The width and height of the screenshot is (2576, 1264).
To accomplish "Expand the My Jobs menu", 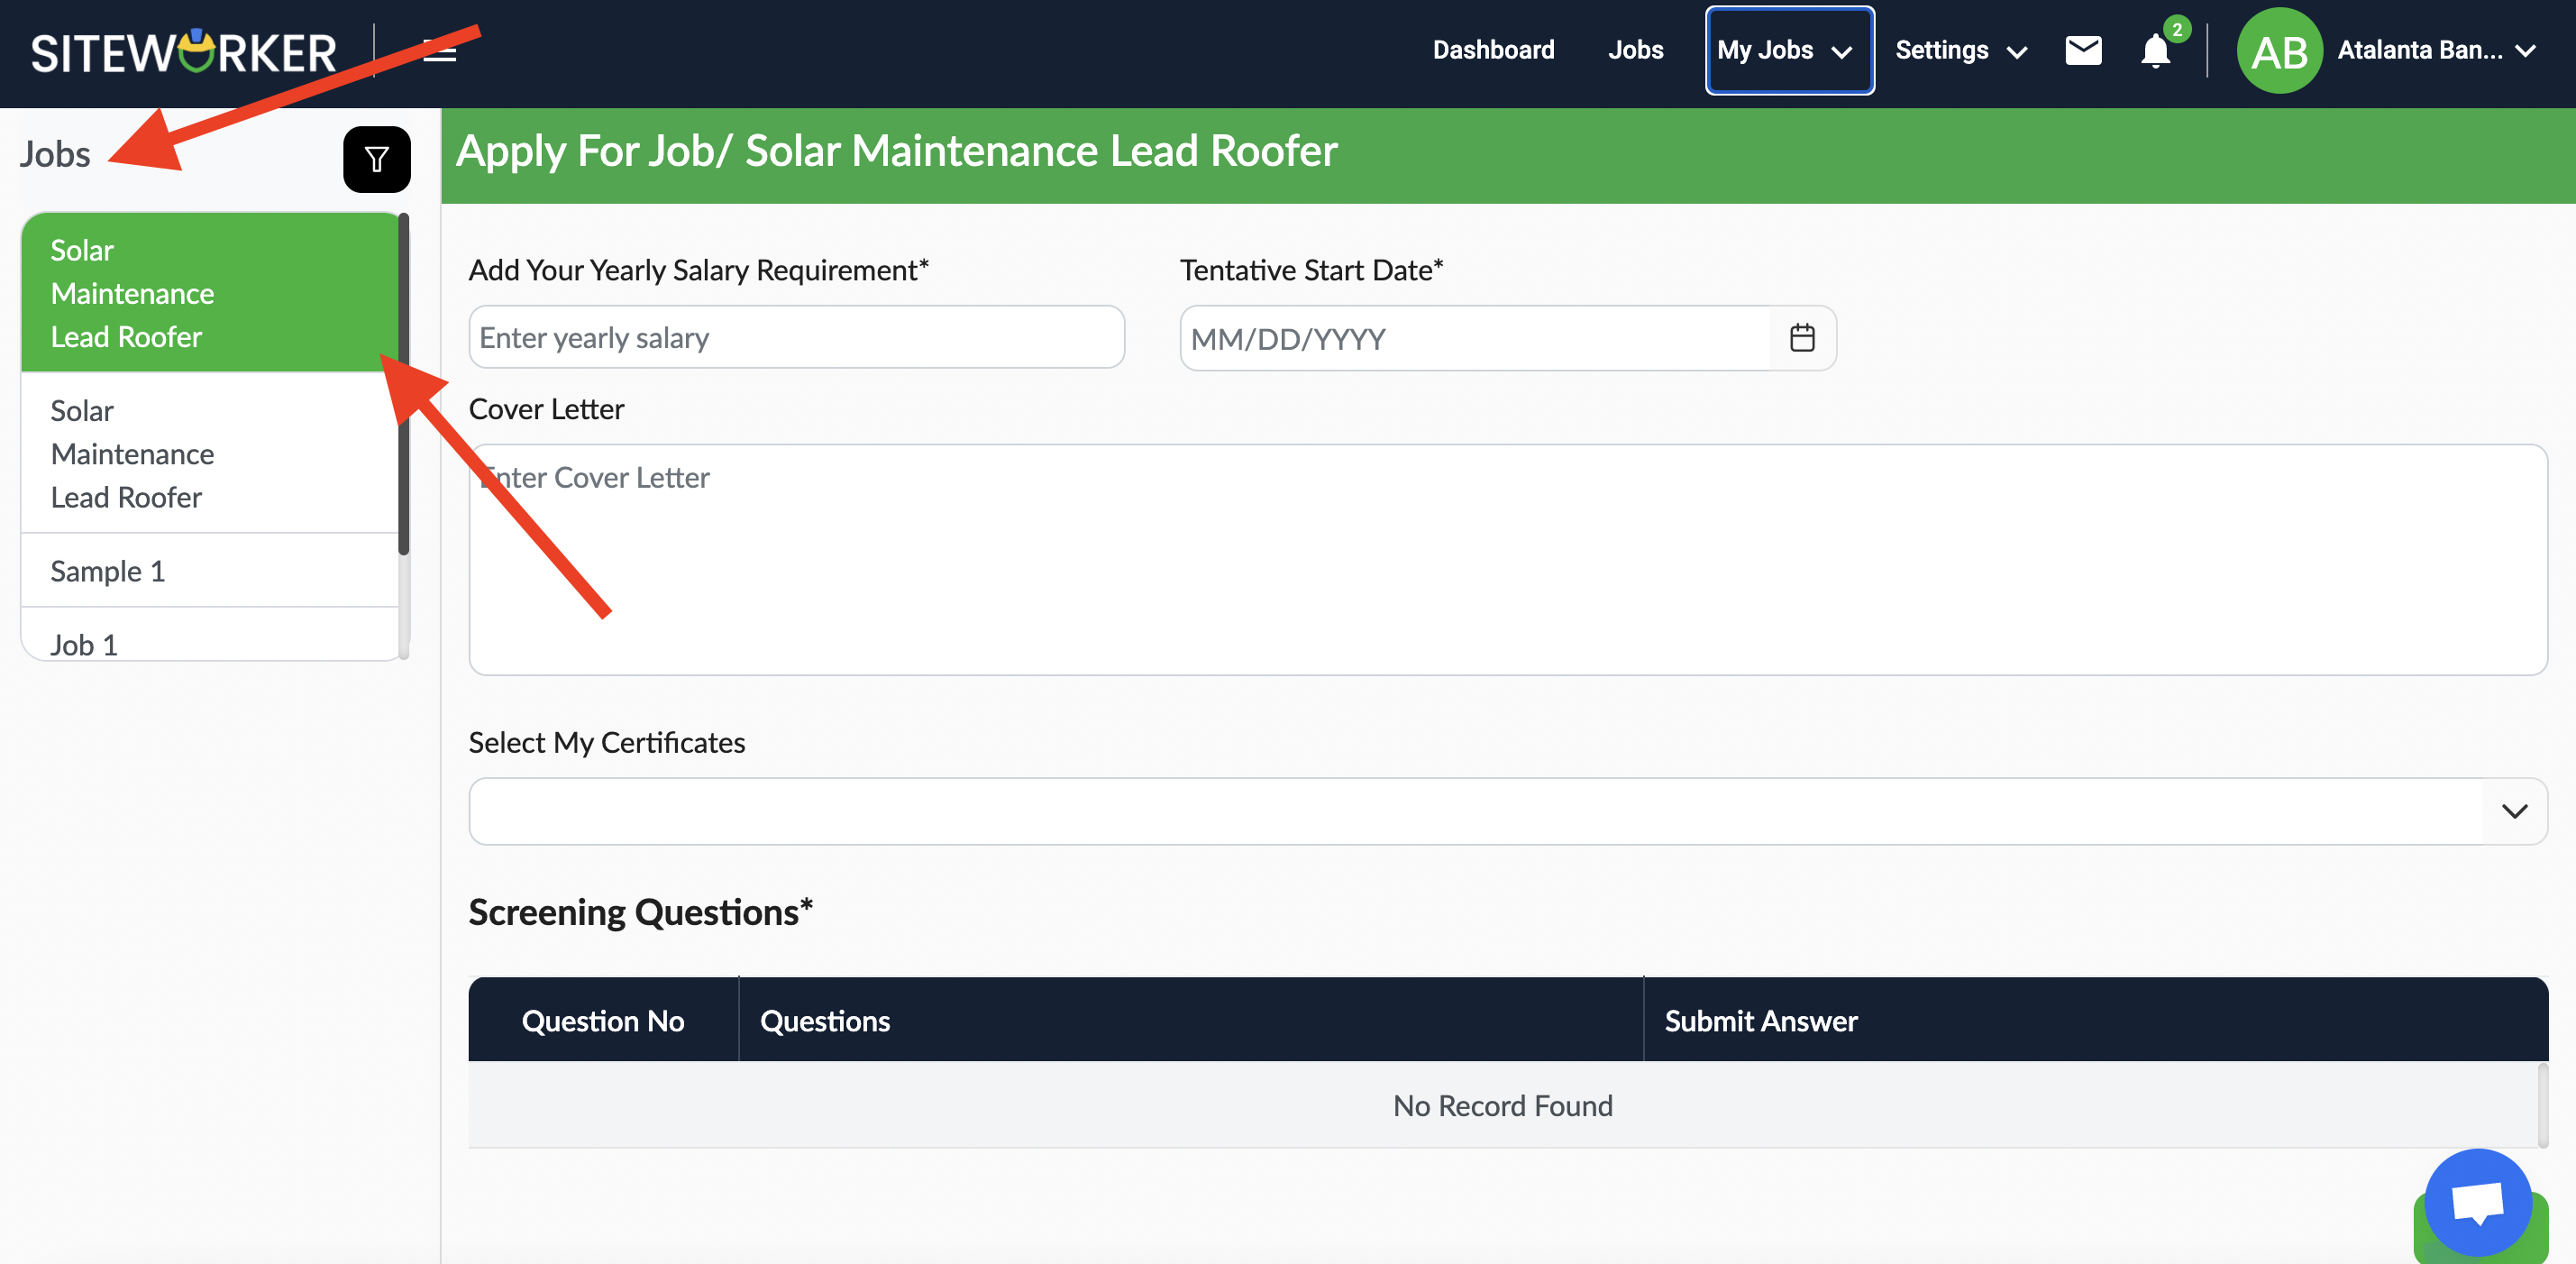I will click(x=1789, y=50).
